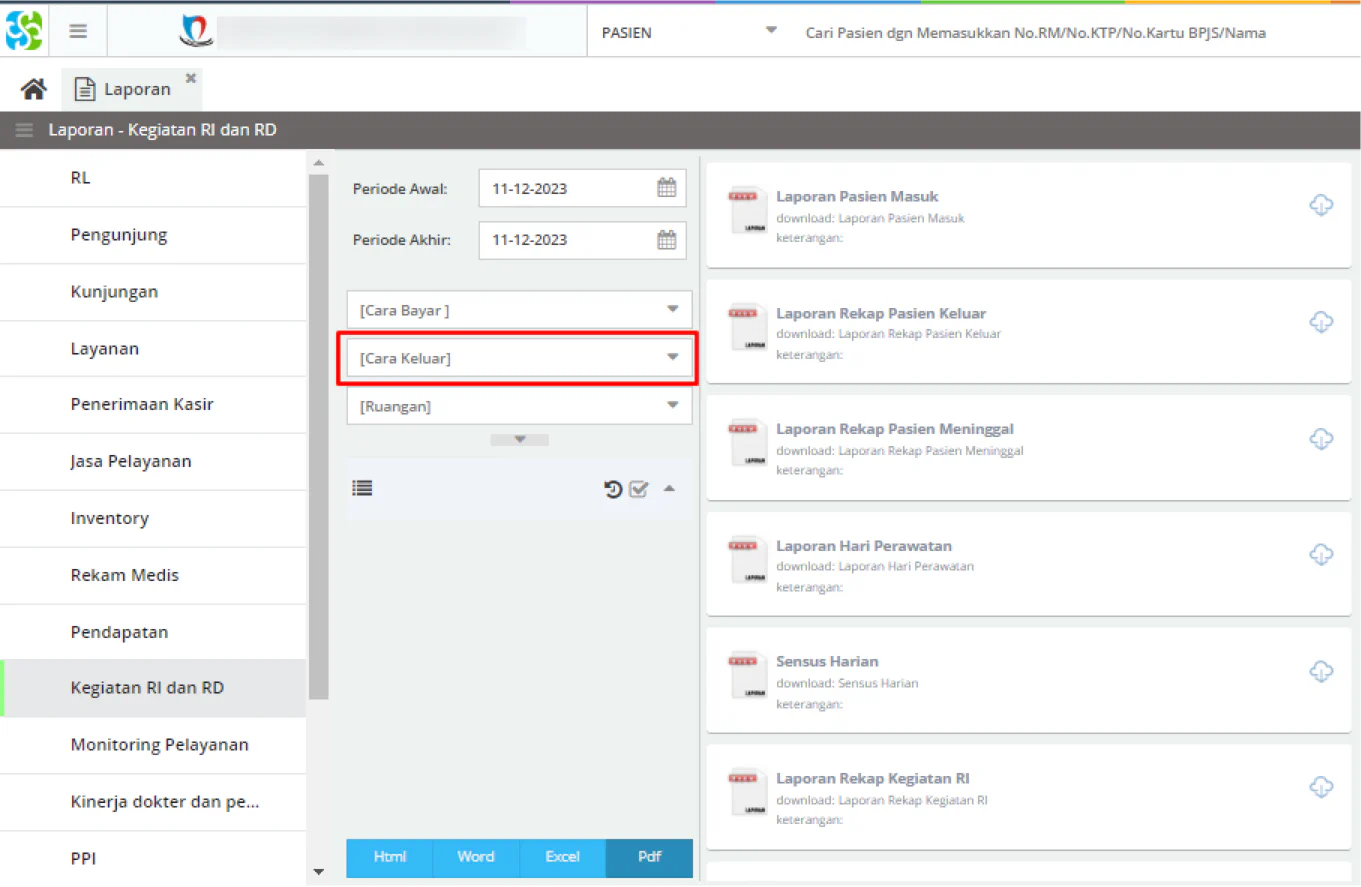Screen dimensions: 1361x887
Task: Click the Periode Akhir date field
Action: click(x=583, y=240)
